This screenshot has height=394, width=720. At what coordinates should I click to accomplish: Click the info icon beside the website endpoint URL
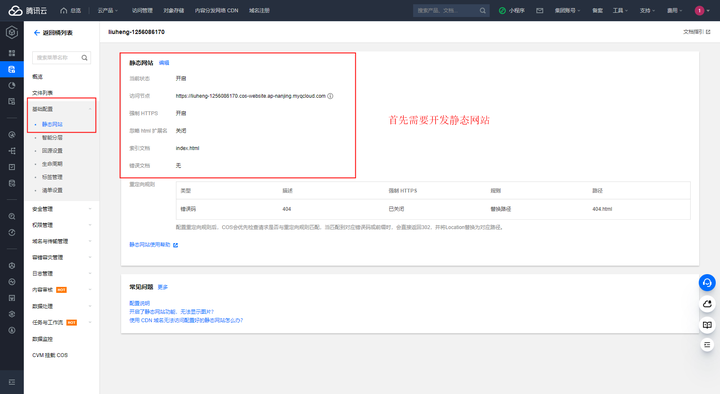pos(330,96)
